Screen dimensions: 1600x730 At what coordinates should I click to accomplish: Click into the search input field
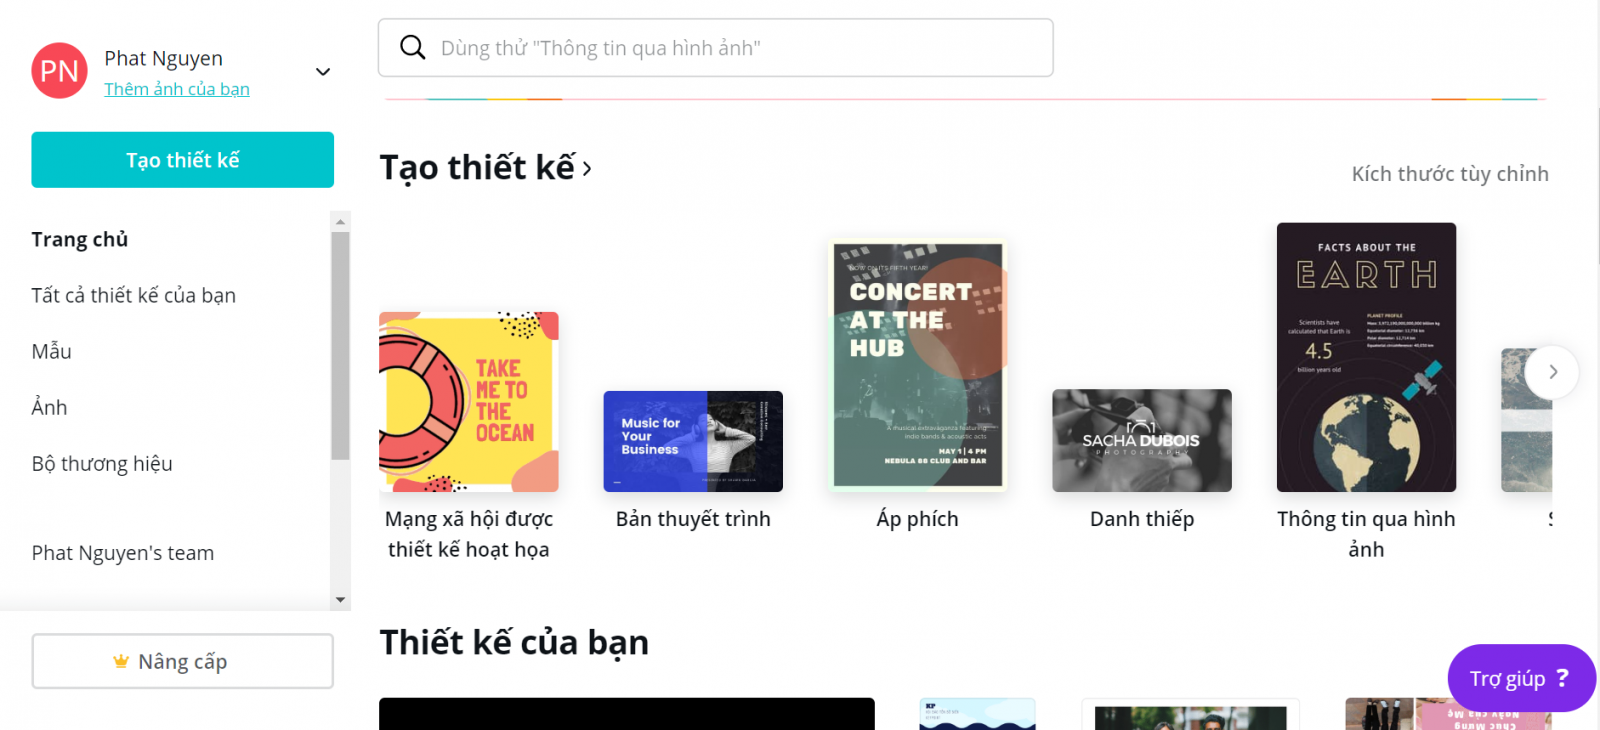715,47
